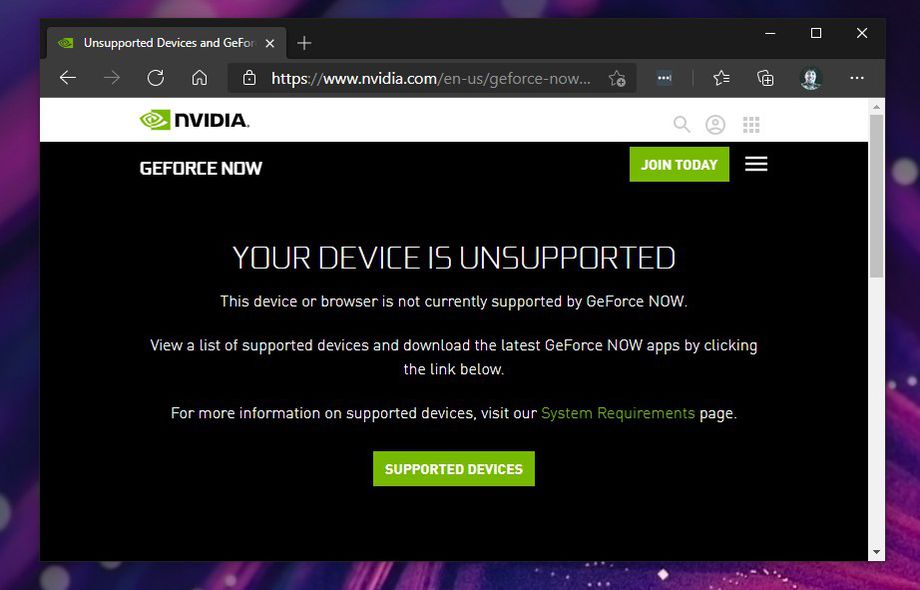Open the Favorites list icon in toolbar
The height and width of the screenshot is (590, 920).
[721, 78]
